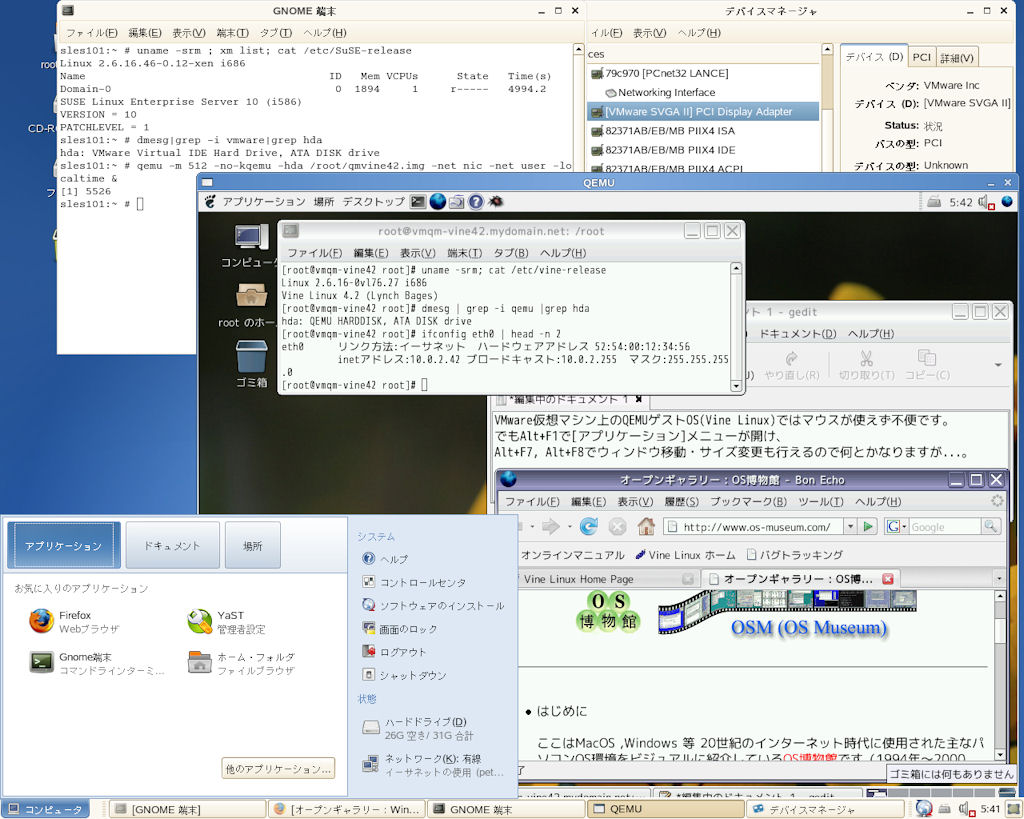Open Google search engine dropdown in Bon Echo
The height and width of the screenshot is (819, 1024).
point(895,526)
